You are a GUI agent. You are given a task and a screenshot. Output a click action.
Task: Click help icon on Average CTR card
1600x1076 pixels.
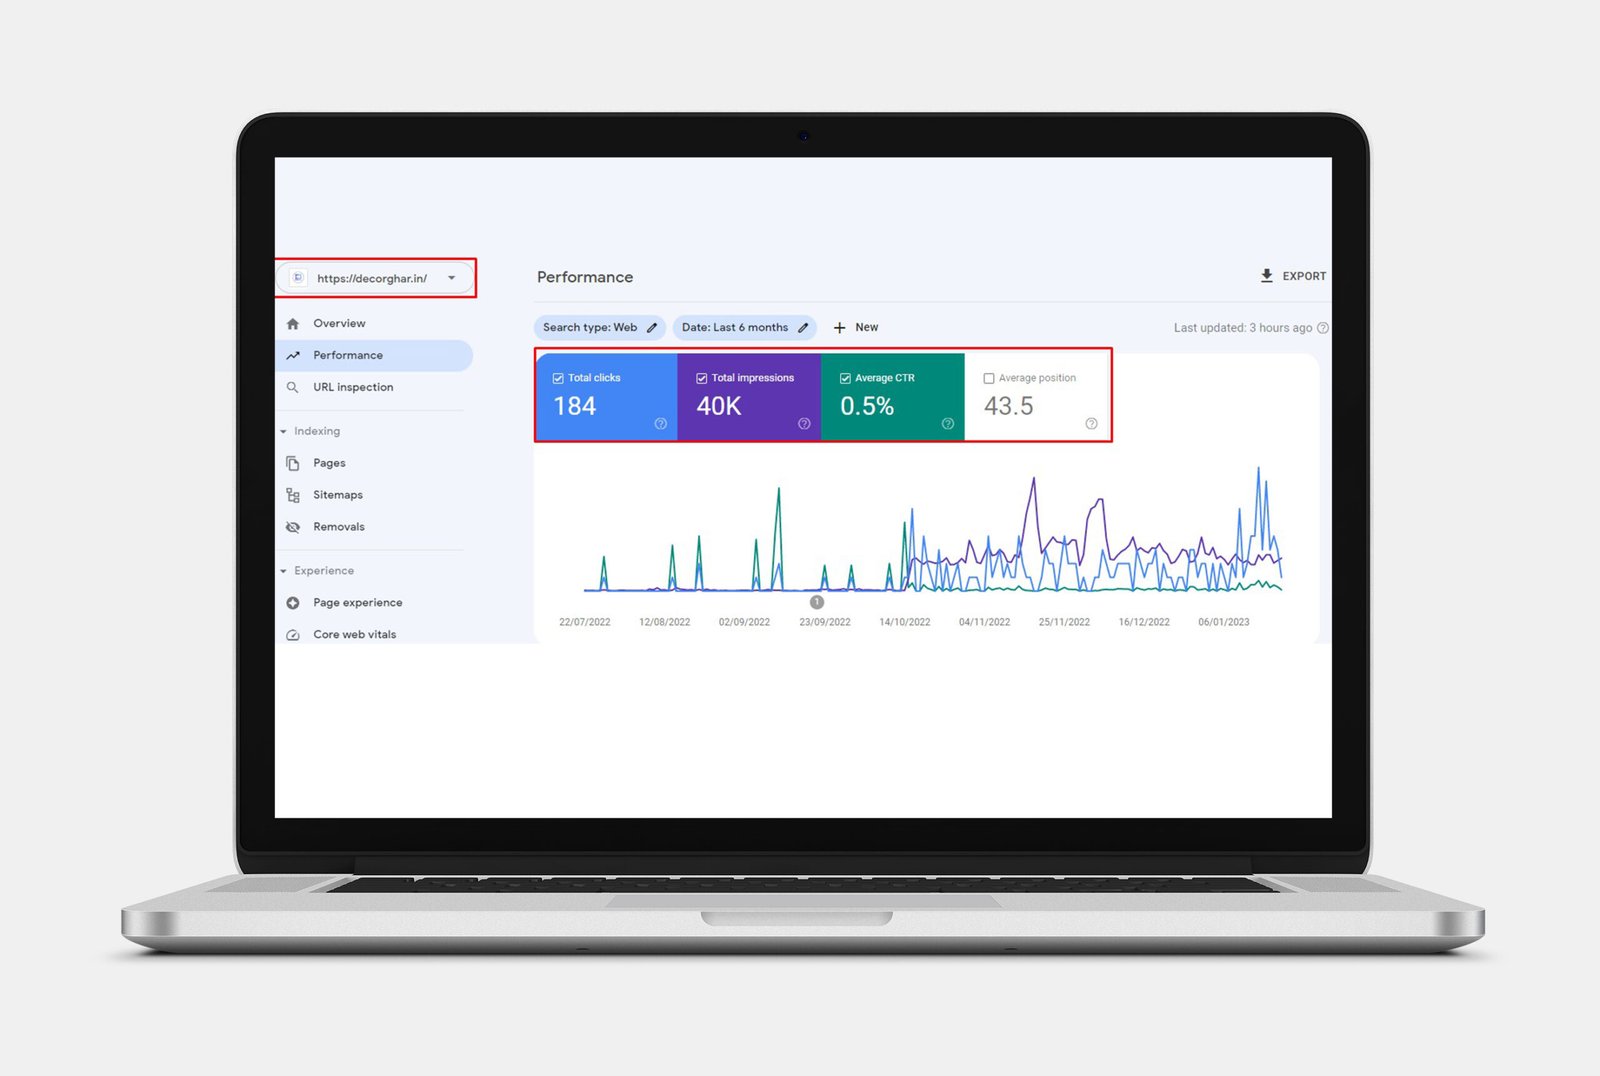click(x=948, y=424)
